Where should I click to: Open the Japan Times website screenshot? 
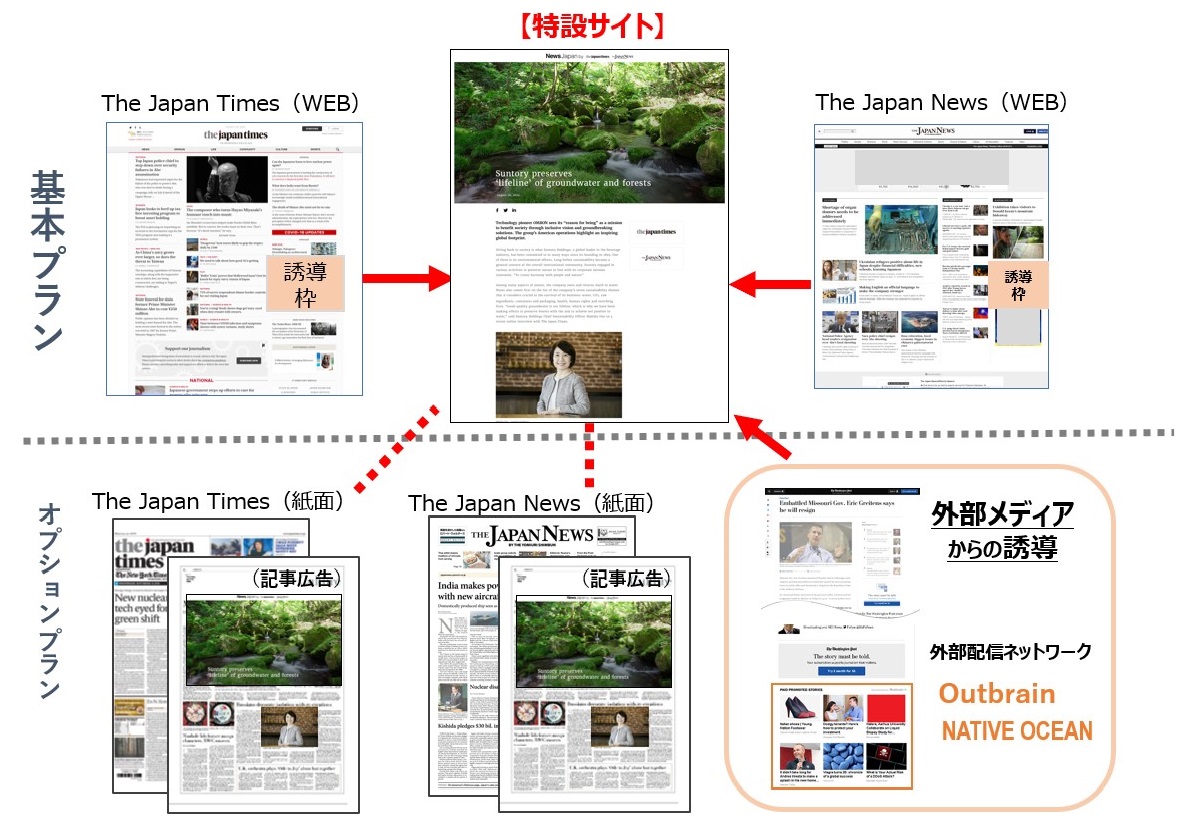(x=234, y=259)
